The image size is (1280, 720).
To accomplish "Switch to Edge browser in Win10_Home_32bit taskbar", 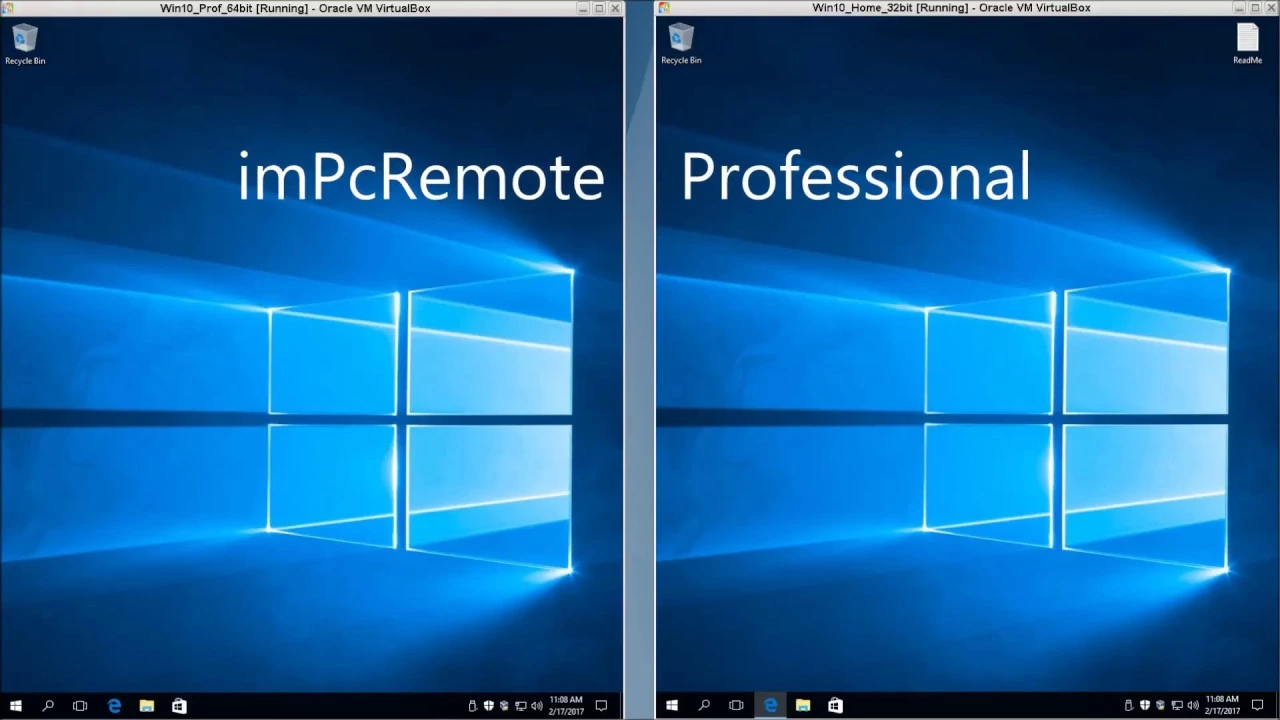I will 770,706.
